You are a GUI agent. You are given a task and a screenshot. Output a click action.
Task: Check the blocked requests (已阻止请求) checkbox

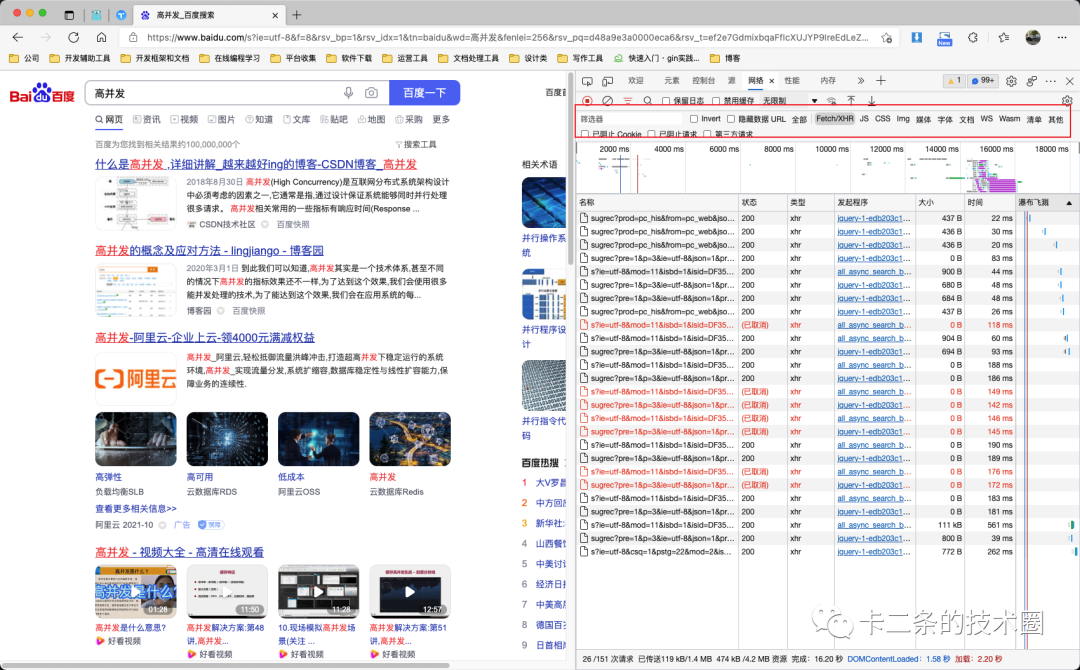(652, 134)
